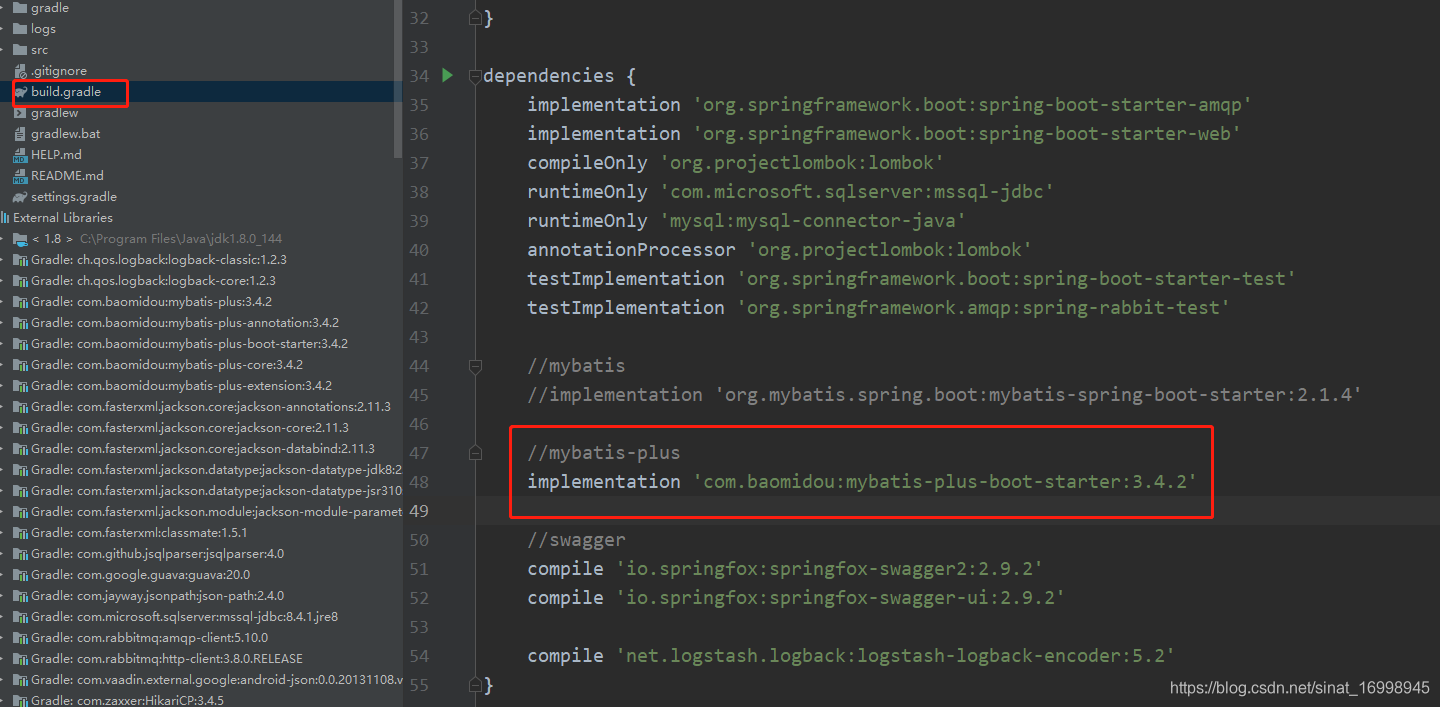Click the settings.gradle elephant icon
1440x707 pixels.
[21, 197]
